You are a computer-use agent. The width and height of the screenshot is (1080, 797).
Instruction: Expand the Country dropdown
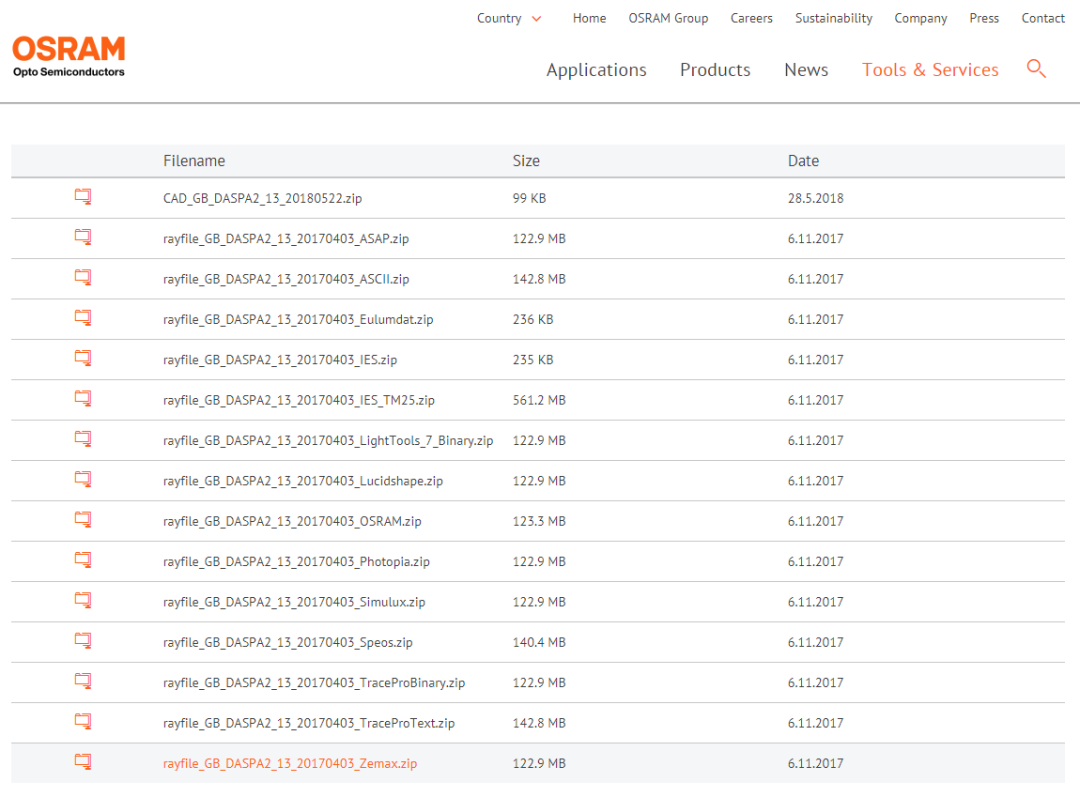click(x=510, y=18)
